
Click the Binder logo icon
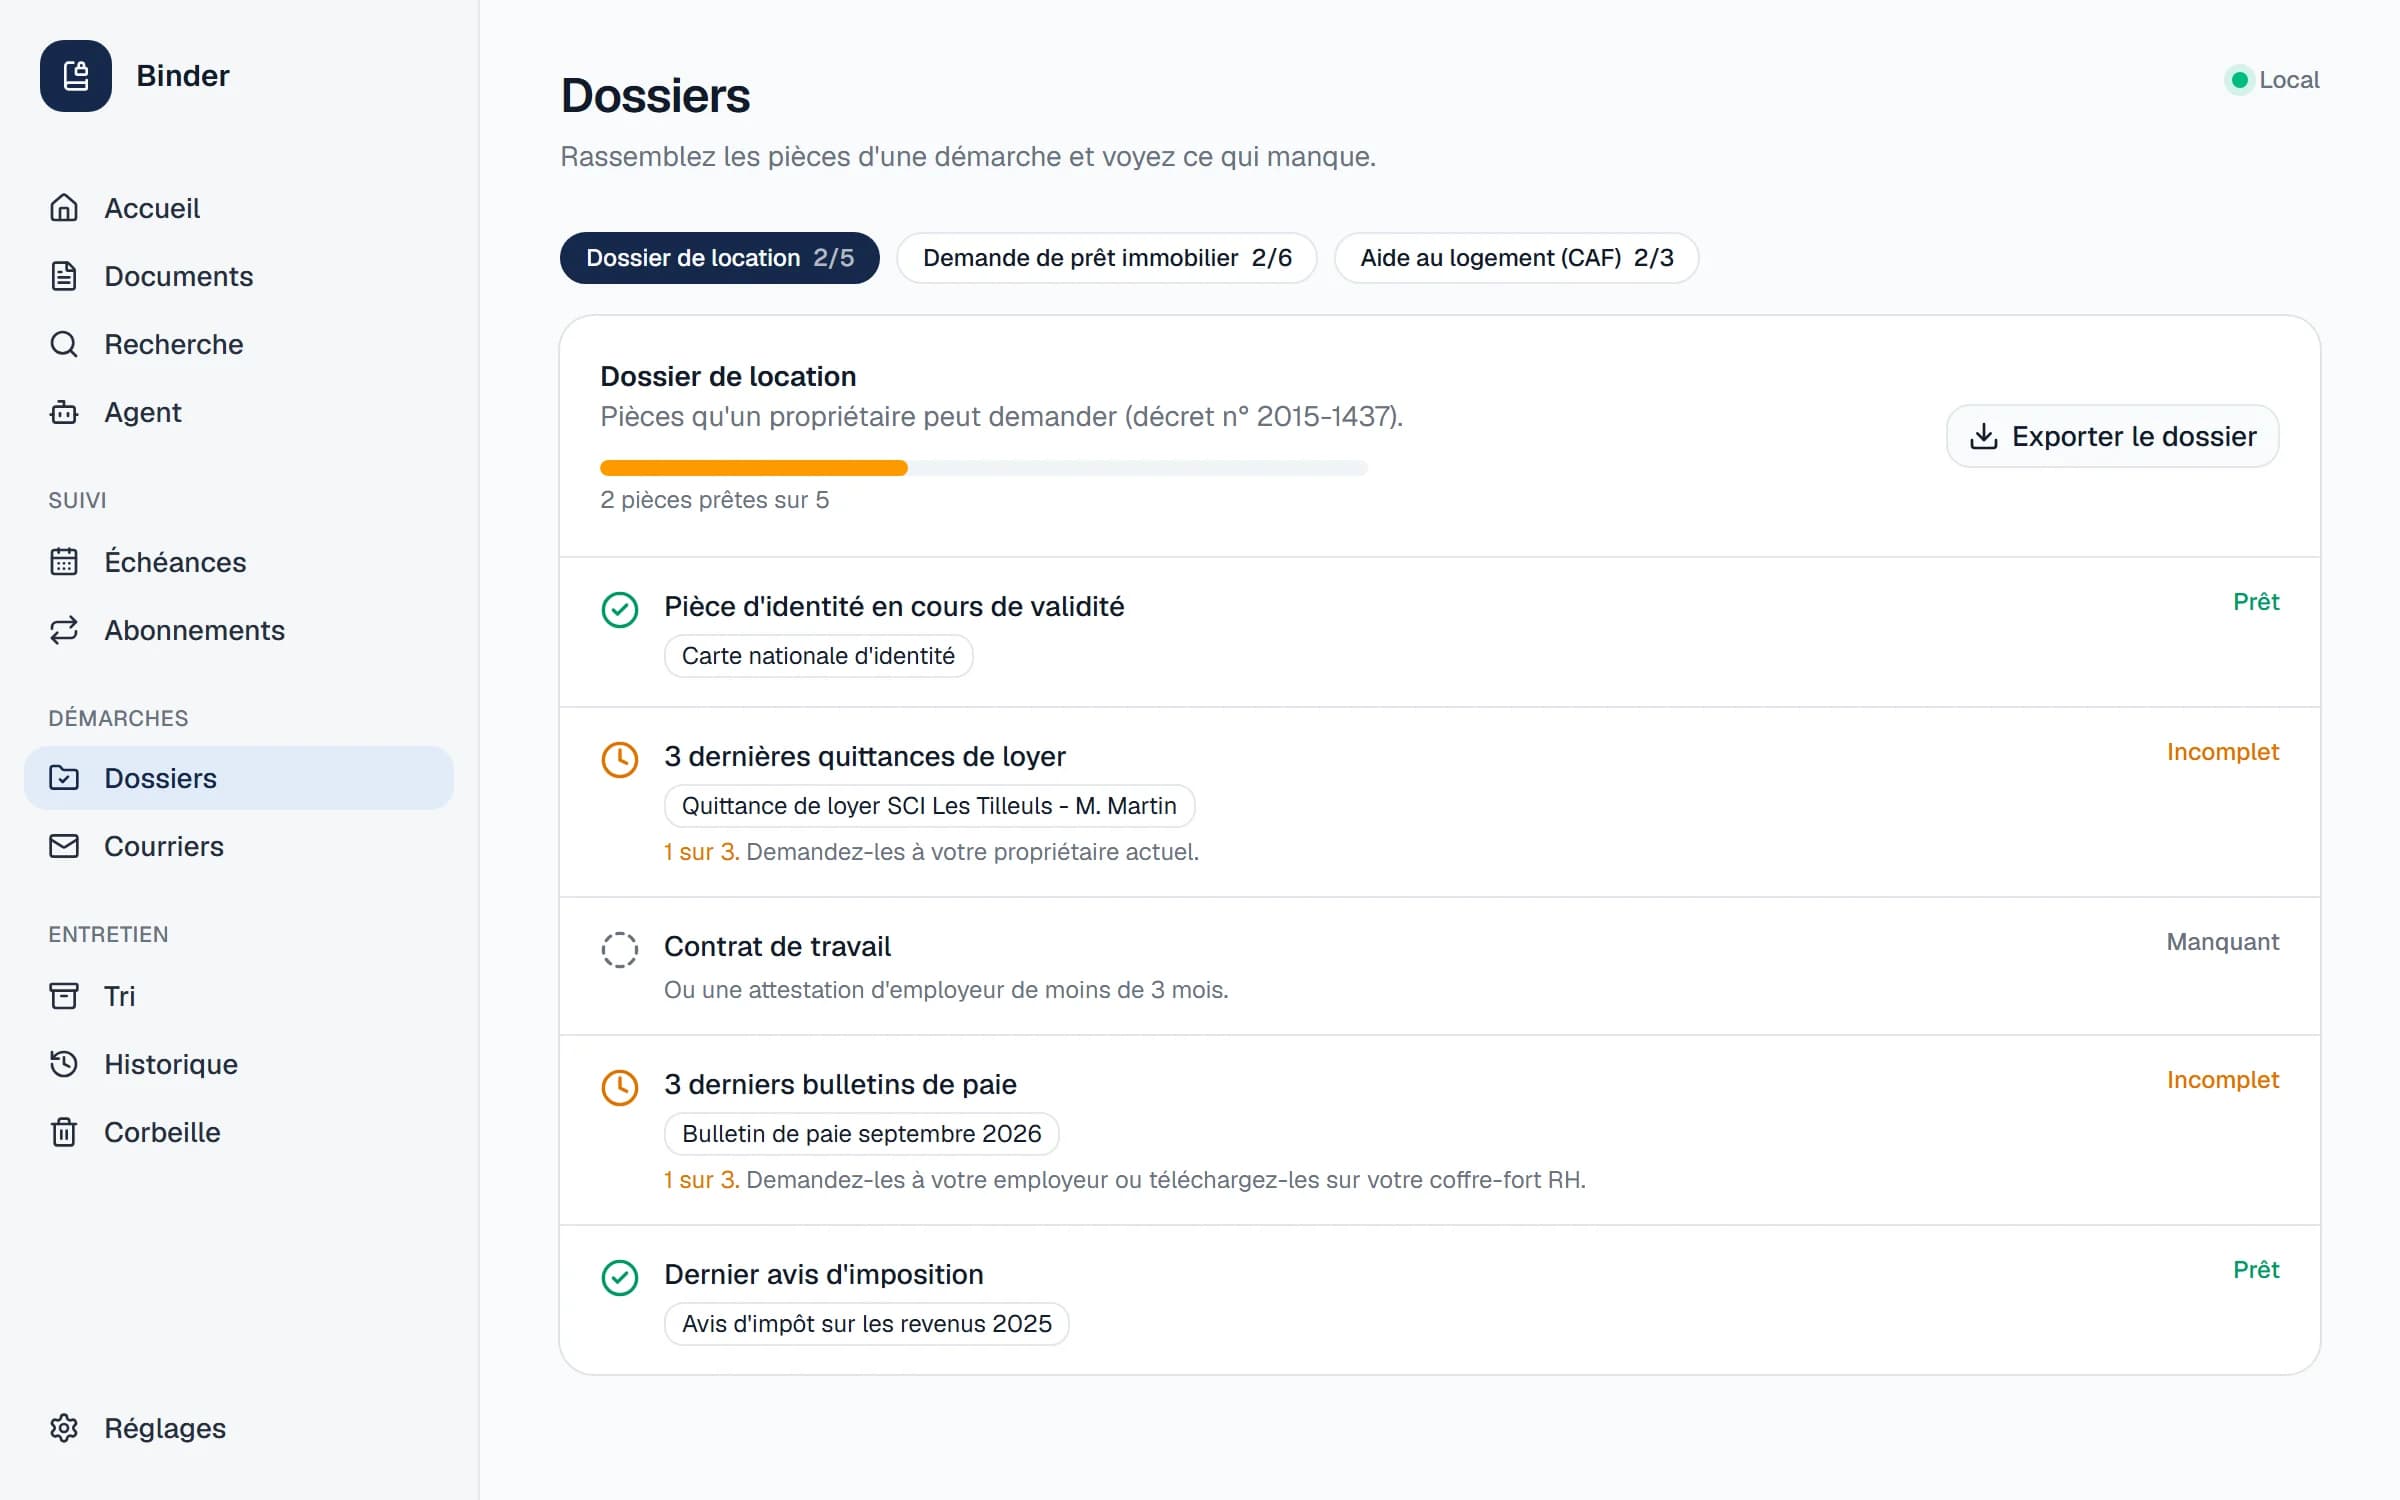(x=76, y=76)
